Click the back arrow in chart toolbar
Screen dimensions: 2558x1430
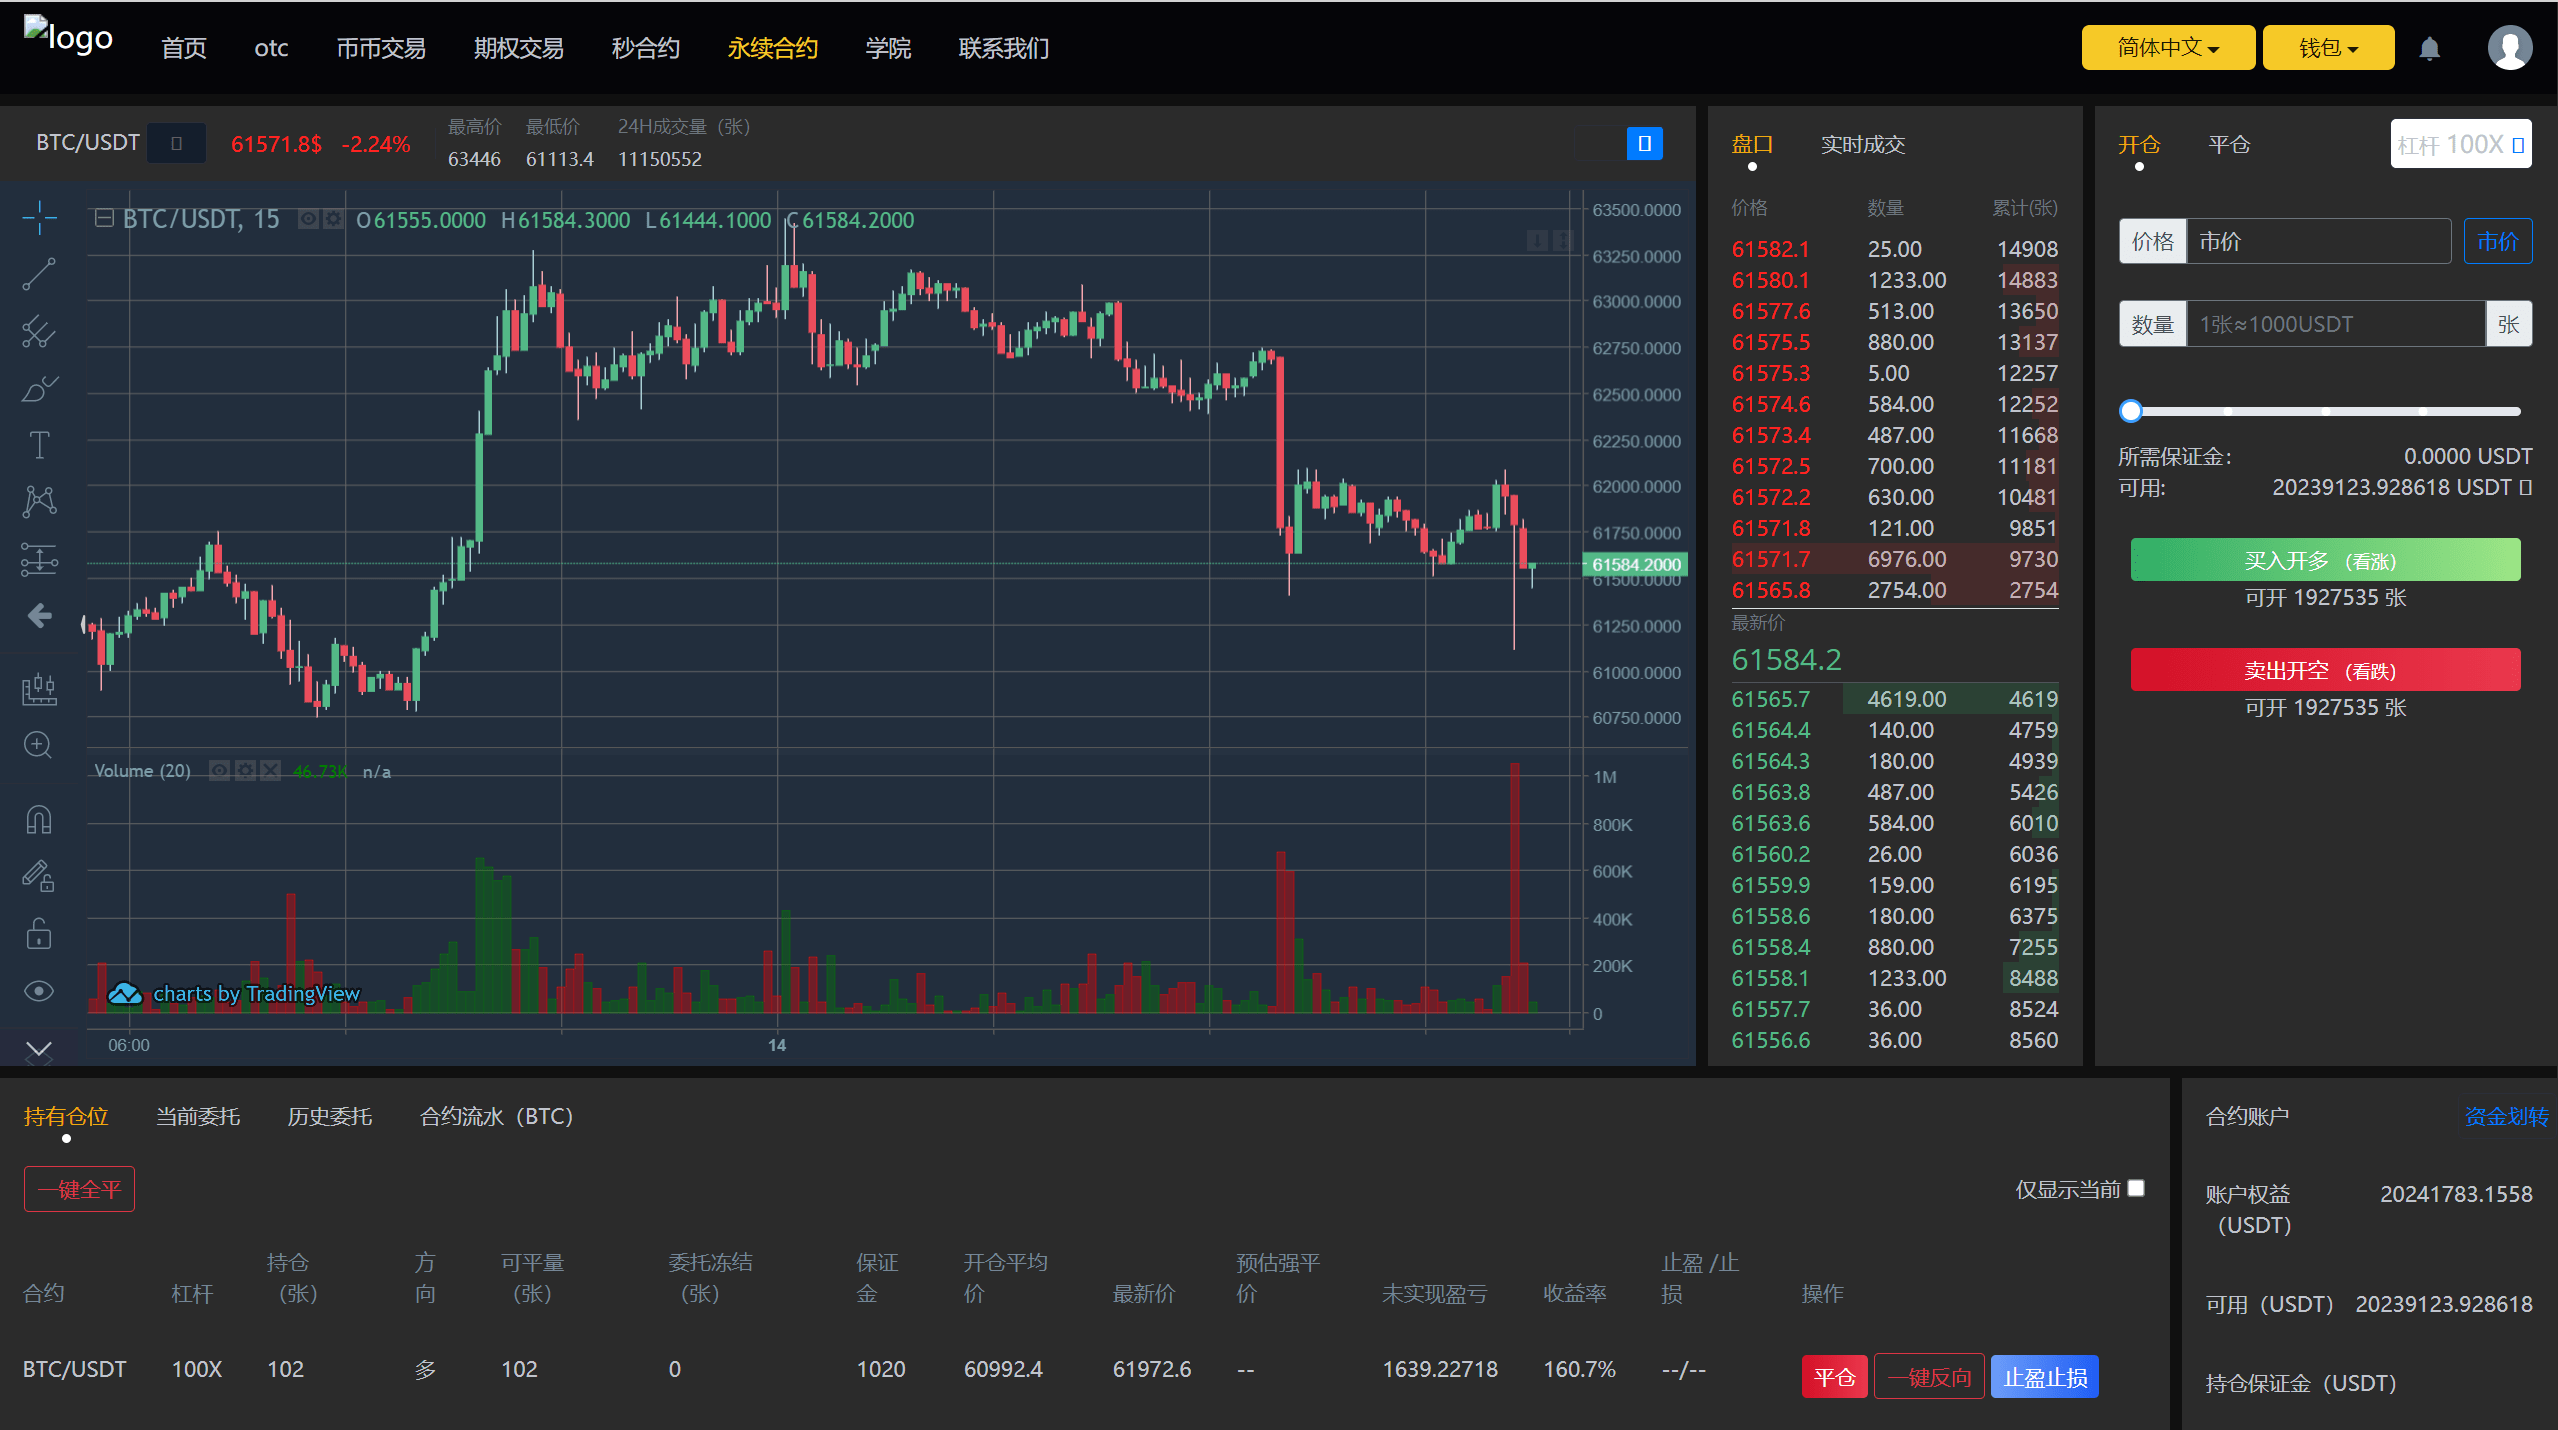[x=39, y=616]
